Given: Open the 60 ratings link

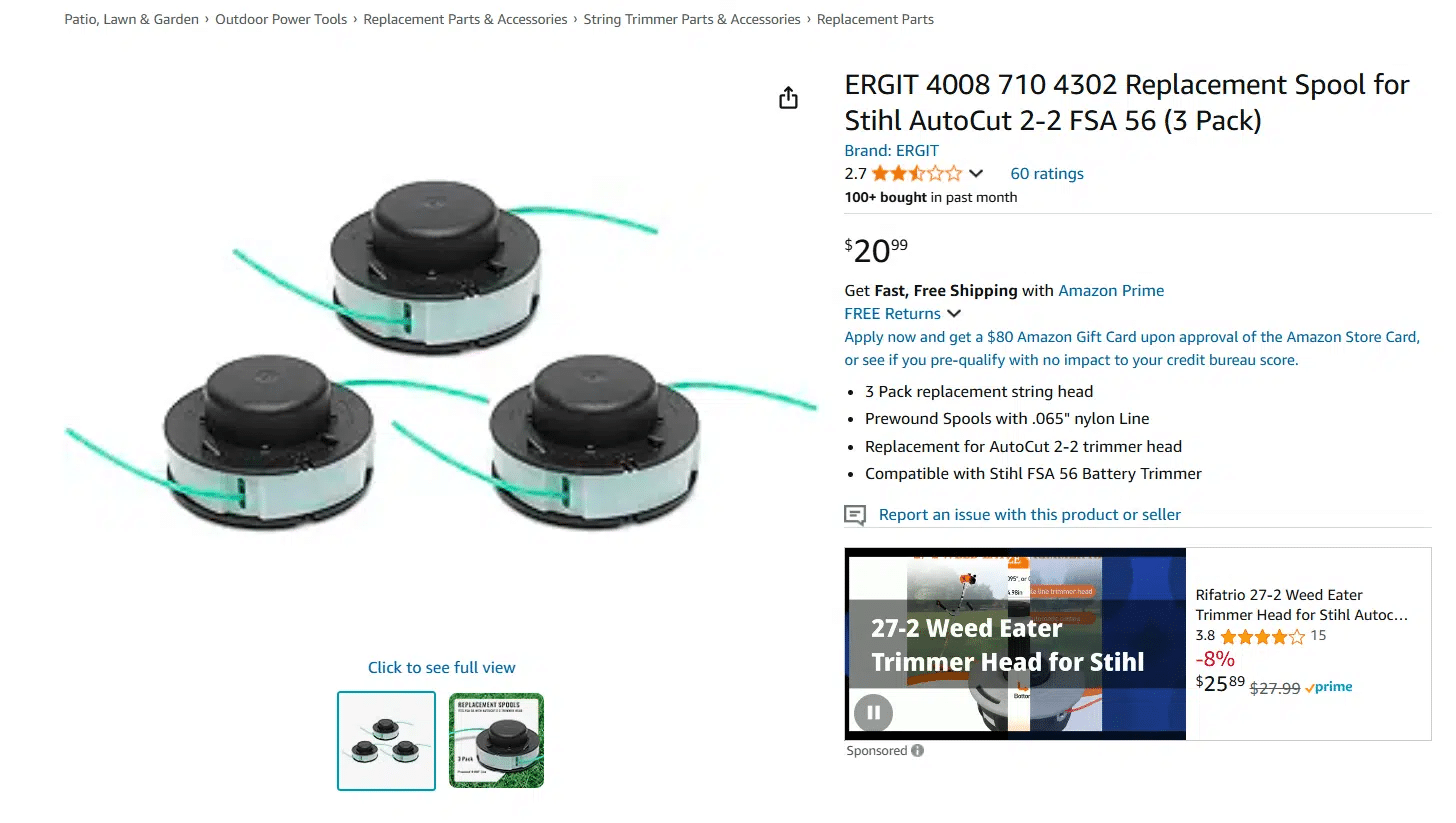Looking at the screenshot, I should point(1047,174).
